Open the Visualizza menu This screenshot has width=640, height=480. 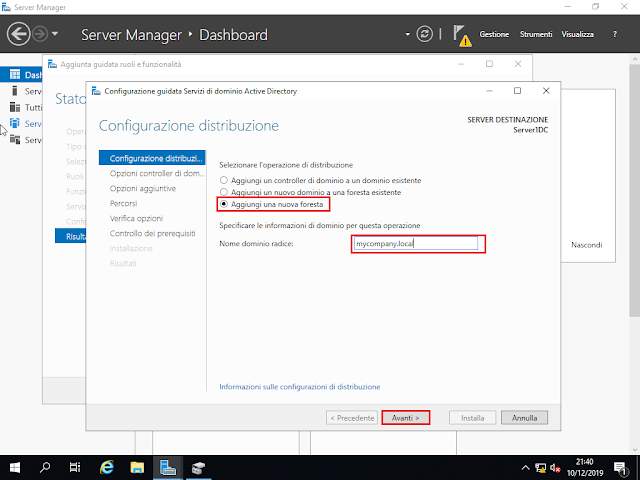click(578, 34)
